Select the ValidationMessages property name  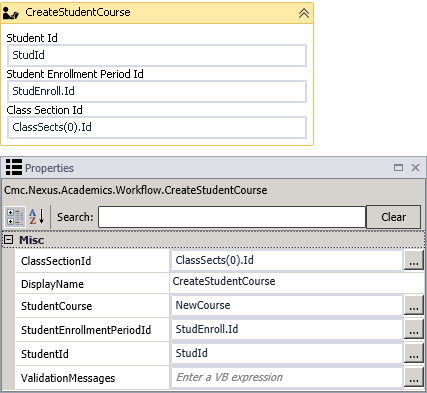[68, 378]
